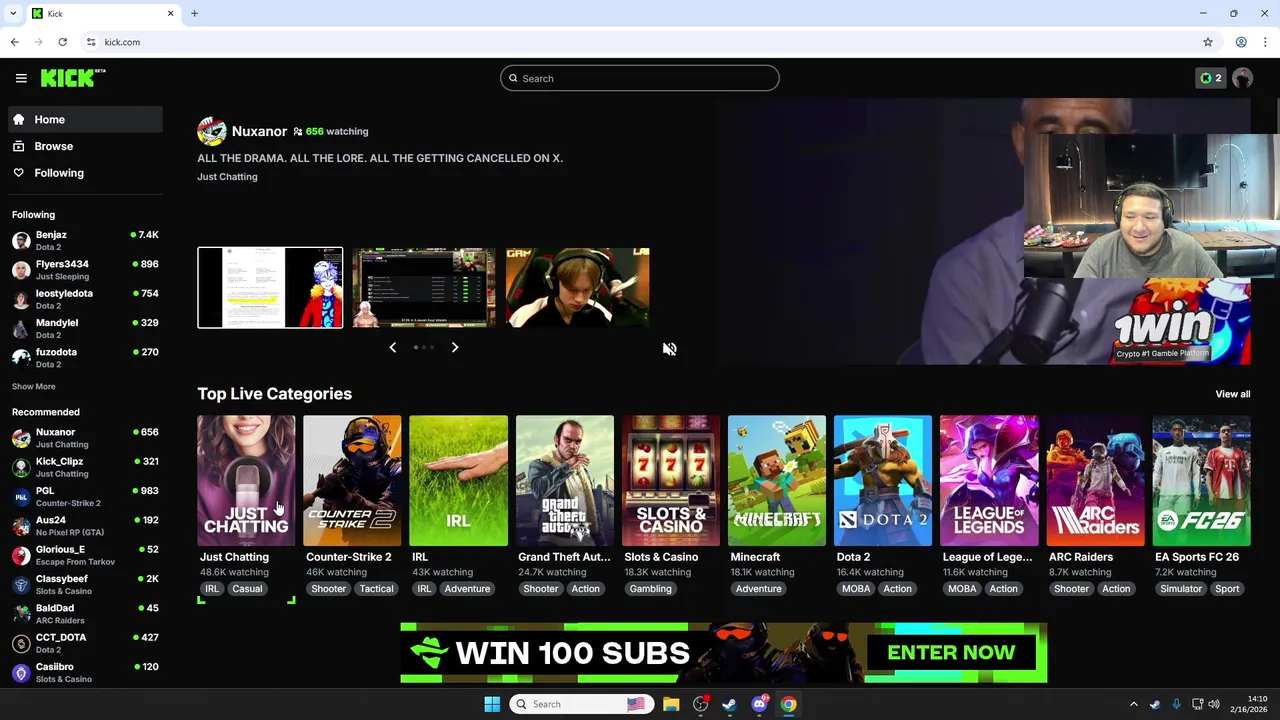
Task: Open the Dota 2 category card
Action: [883, 480]
